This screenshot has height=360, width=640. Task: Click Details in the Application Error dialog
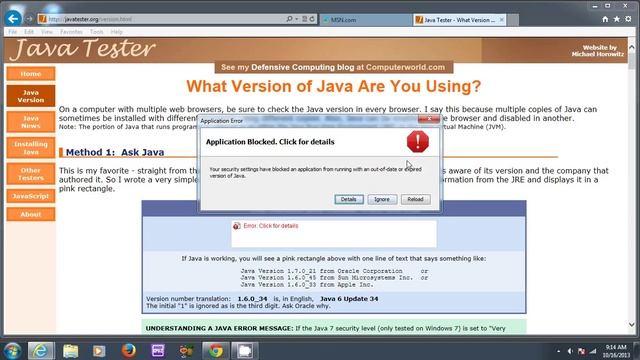(349, 199)
